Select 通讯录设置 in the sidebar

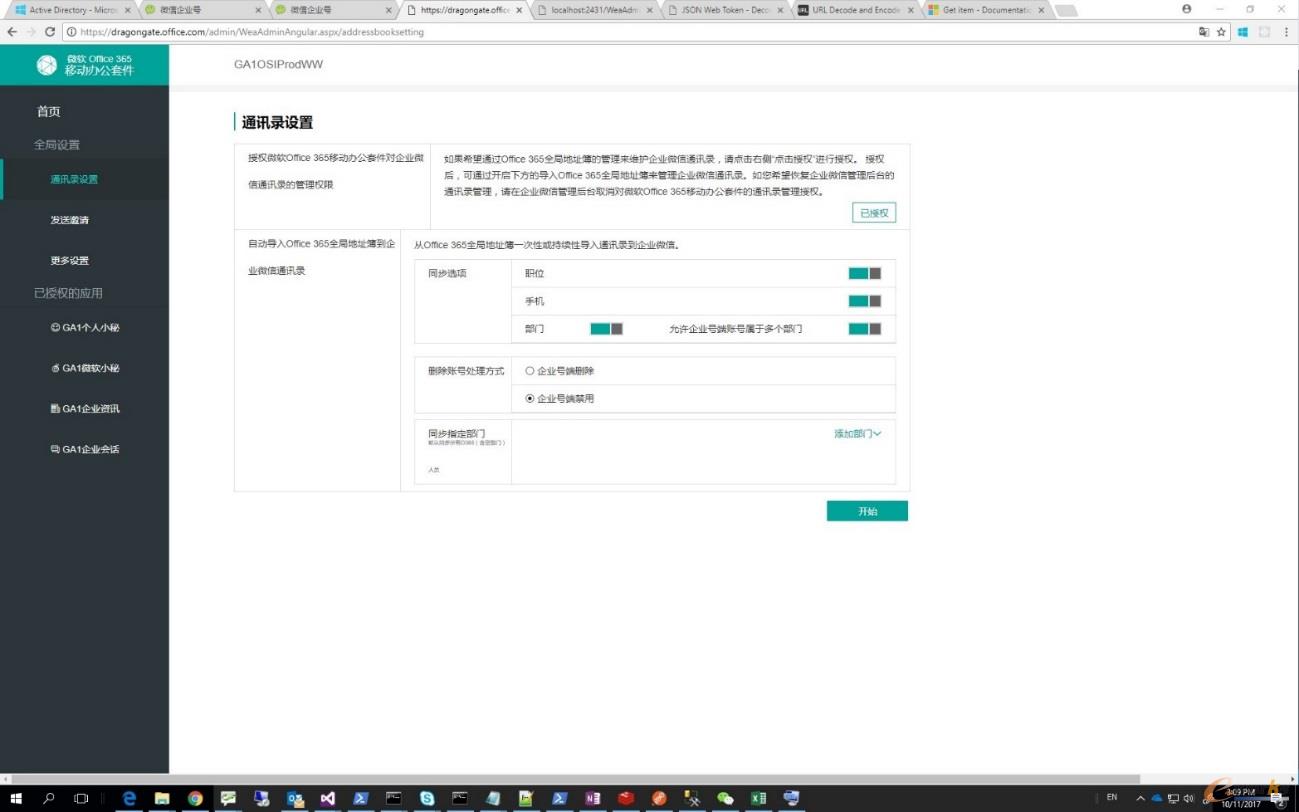point(74,180)
